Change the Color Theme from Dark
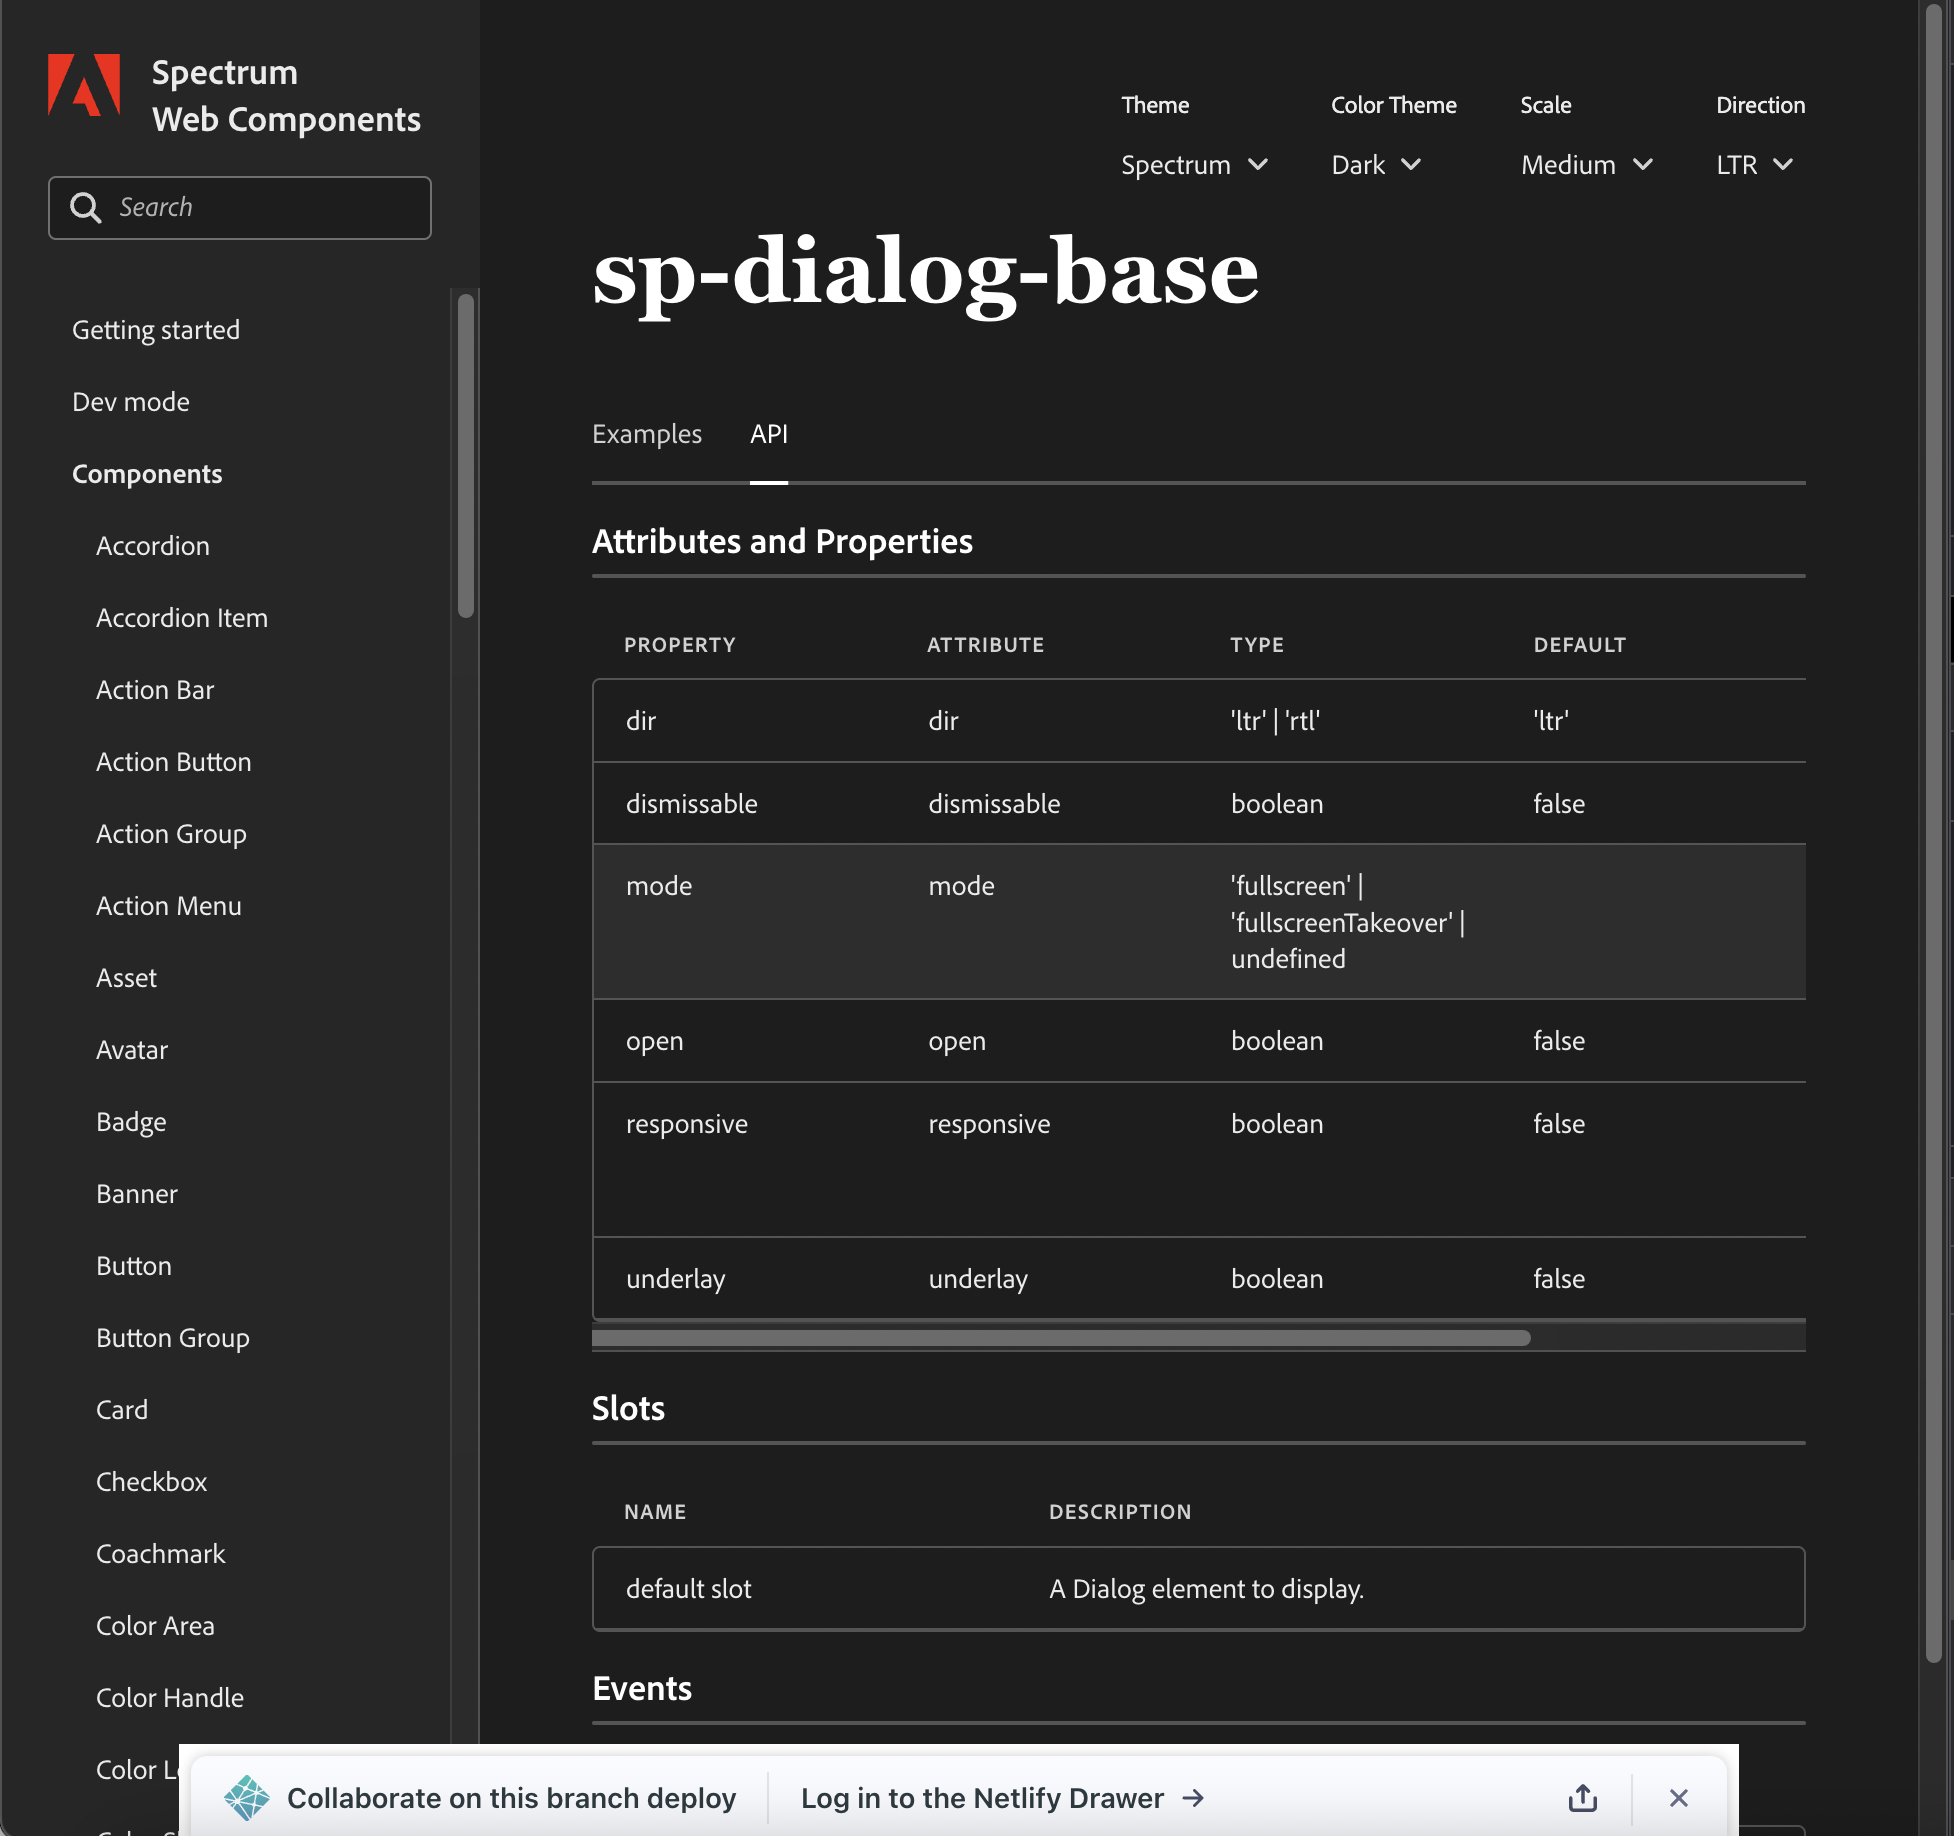 pos(1375,164)
